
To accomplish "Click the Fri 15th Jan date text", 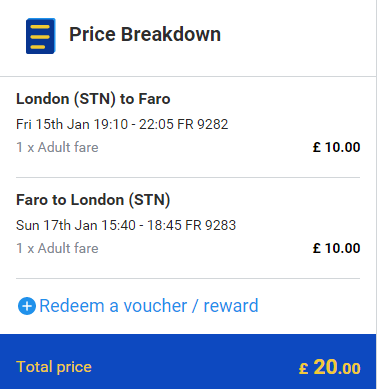I will pos(53,124).
